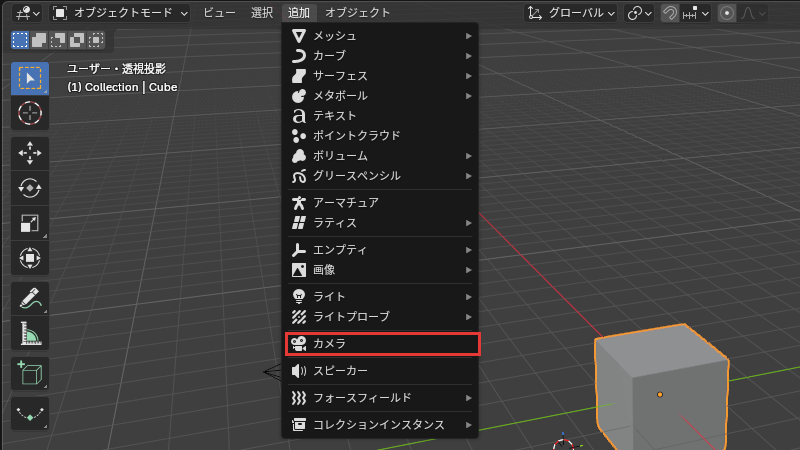
Task: Expand the ボリューム submenu
Action: (x=381, y=156)
